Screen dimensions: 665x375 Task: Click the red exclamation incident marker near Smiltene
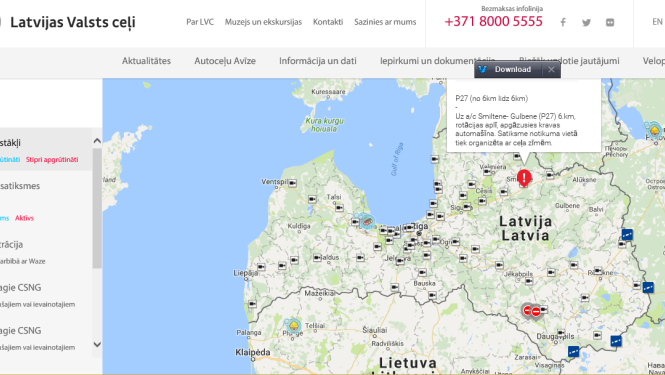tap(524, 178)
